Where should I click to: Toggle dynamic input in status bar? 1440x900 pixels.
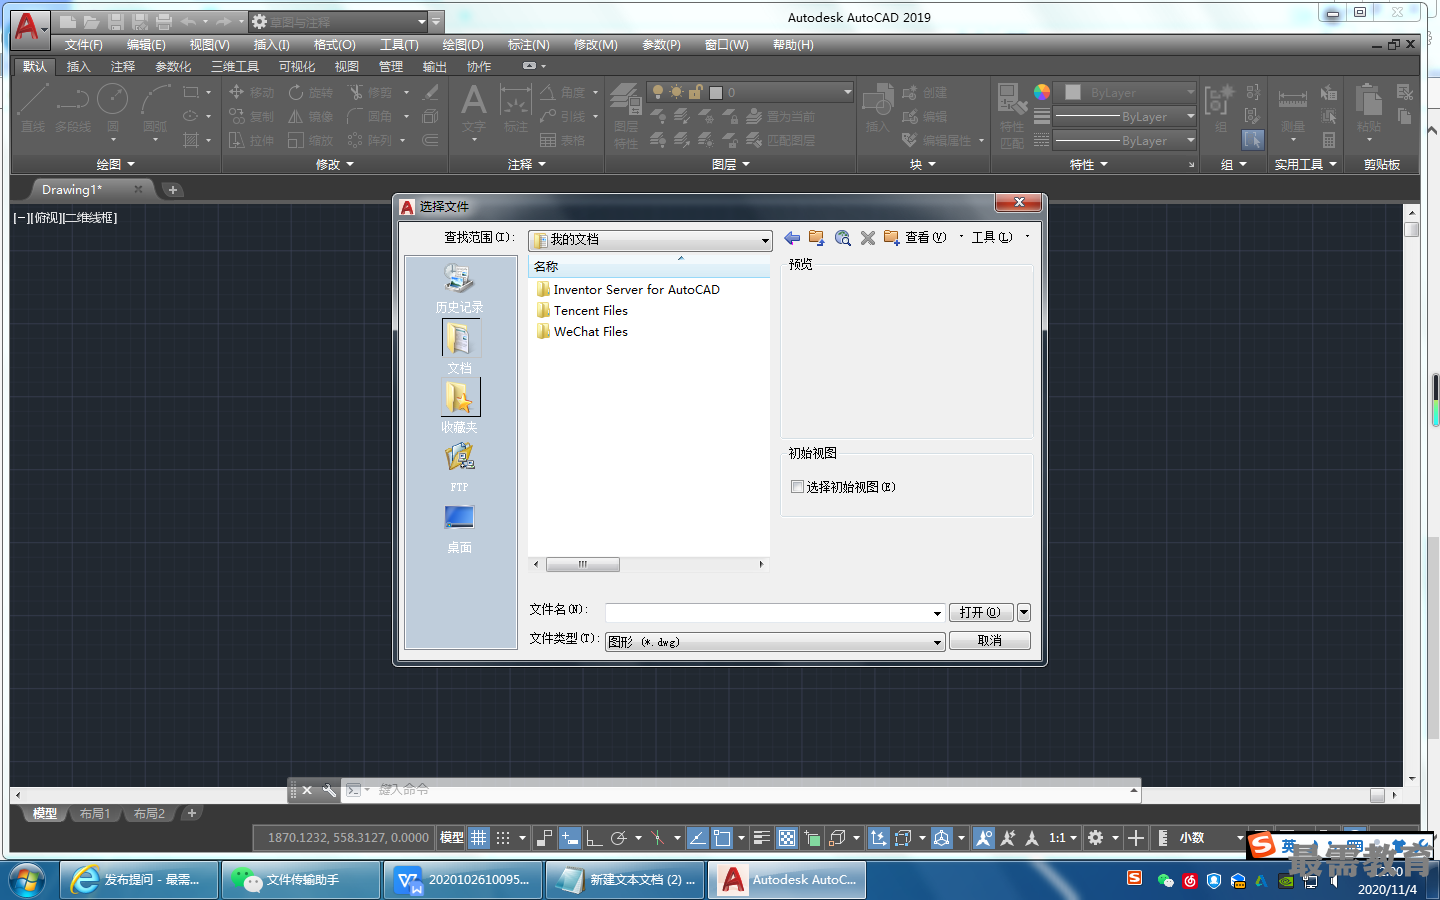click(x=569, y=838)
